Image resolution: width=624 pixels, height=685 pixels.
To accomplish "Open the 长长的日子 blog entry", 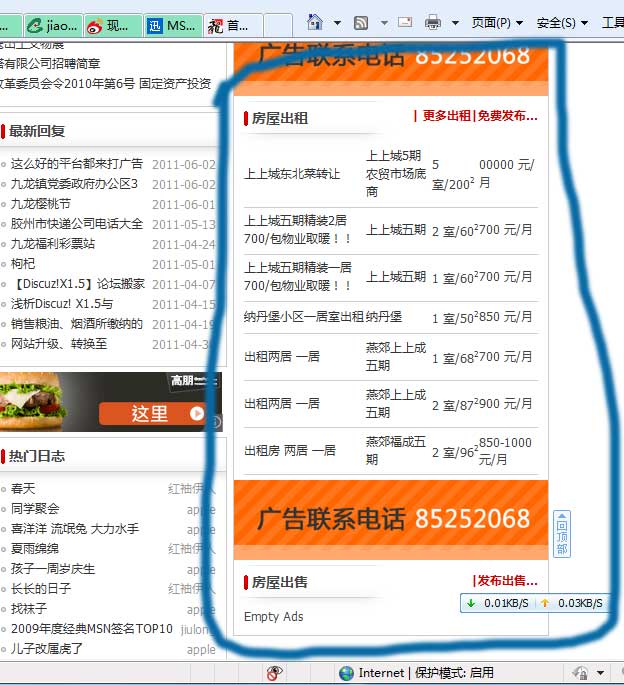I will click(x=41, y=588).
